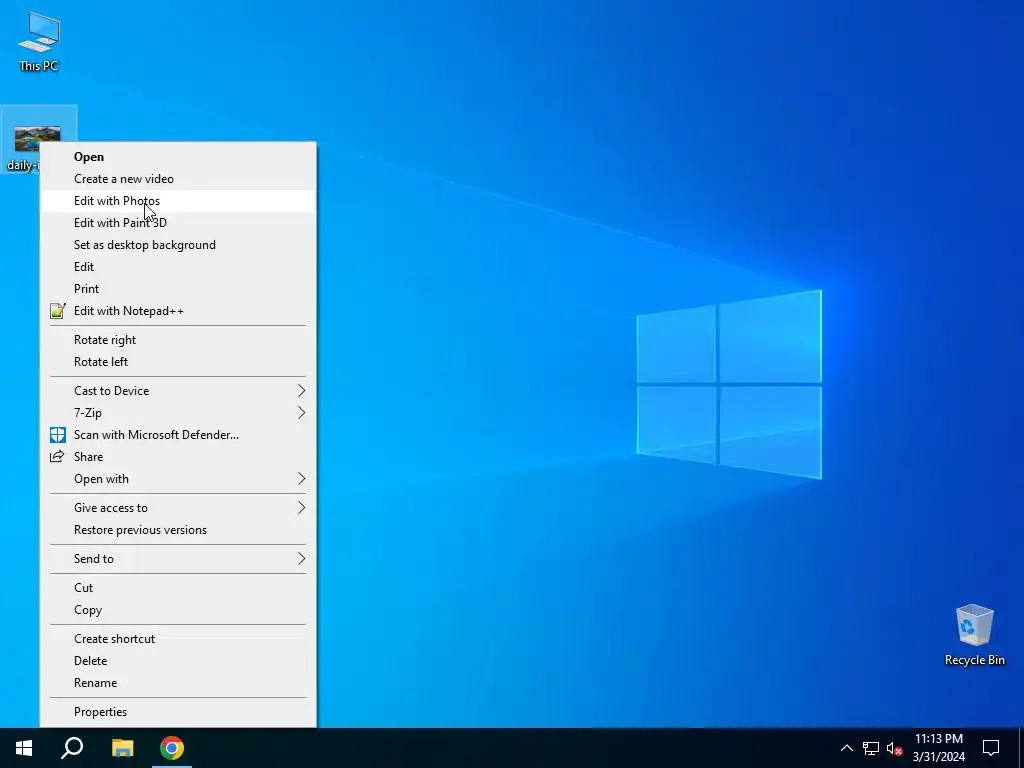Launch taskbar search magnifier
Image resolution: width=1024 pixels, height=768 pixels.
(72, 748)
